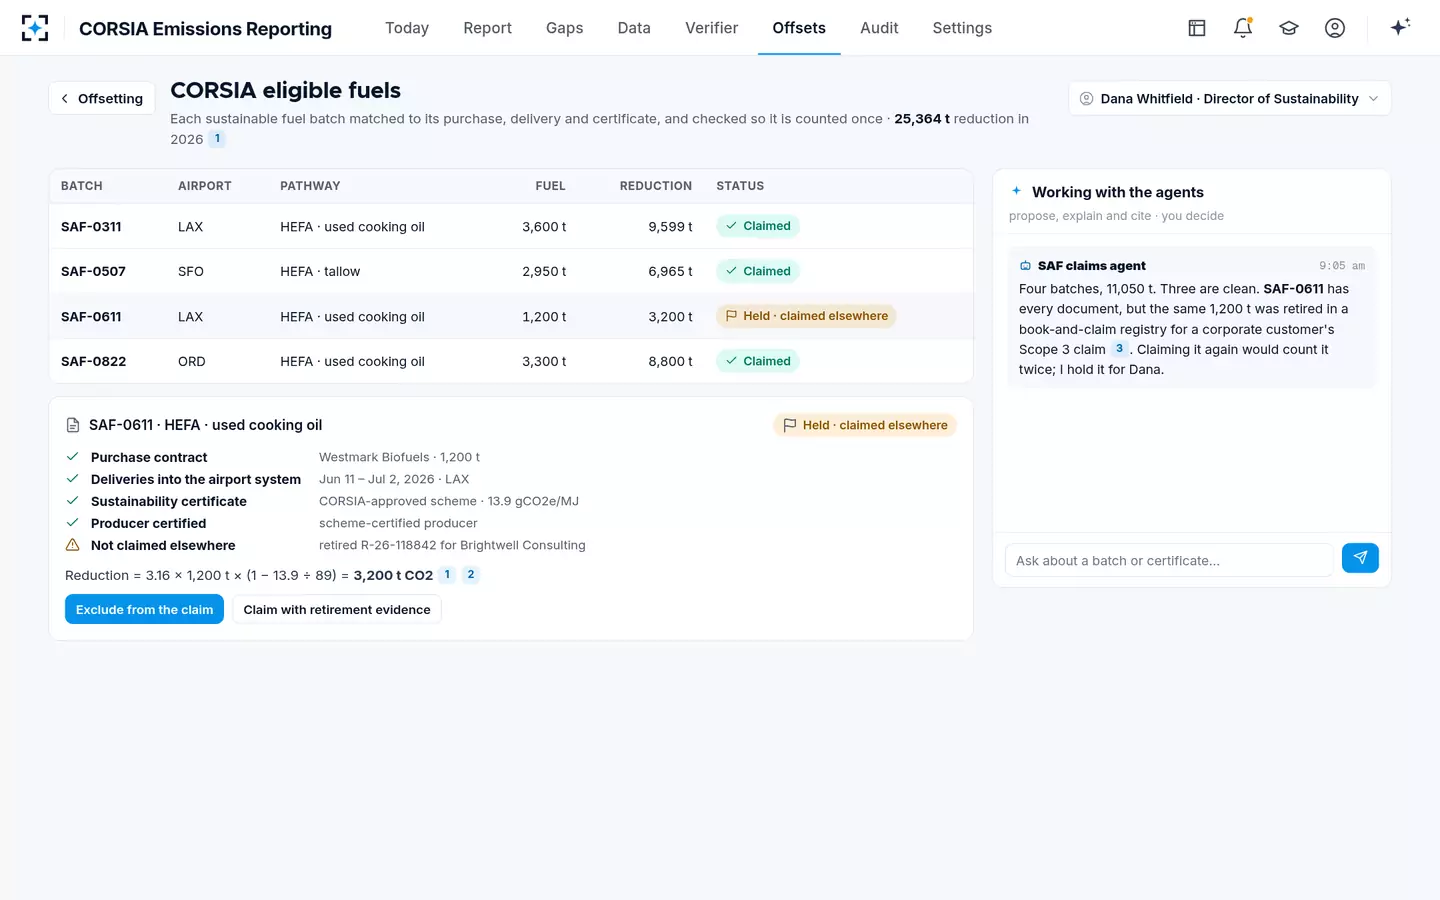Open the Audit tab
1440x900 pixels.
click(879, 28)
